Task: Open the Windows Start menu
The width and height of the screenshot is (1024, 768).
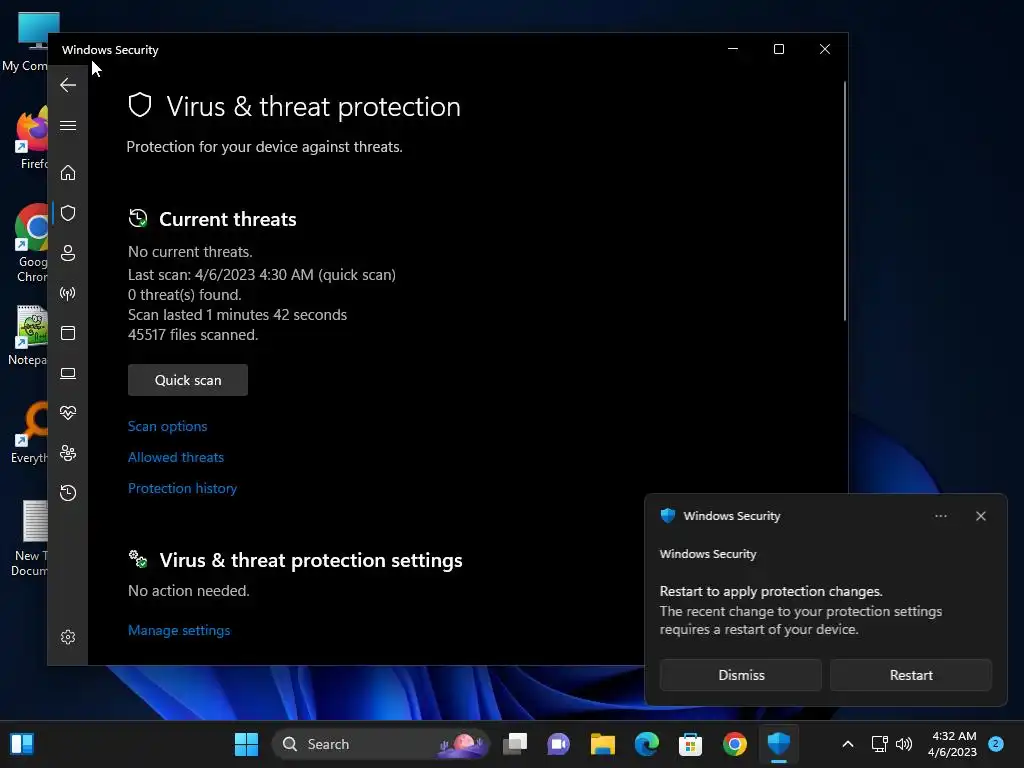Action: coord(246,744)
